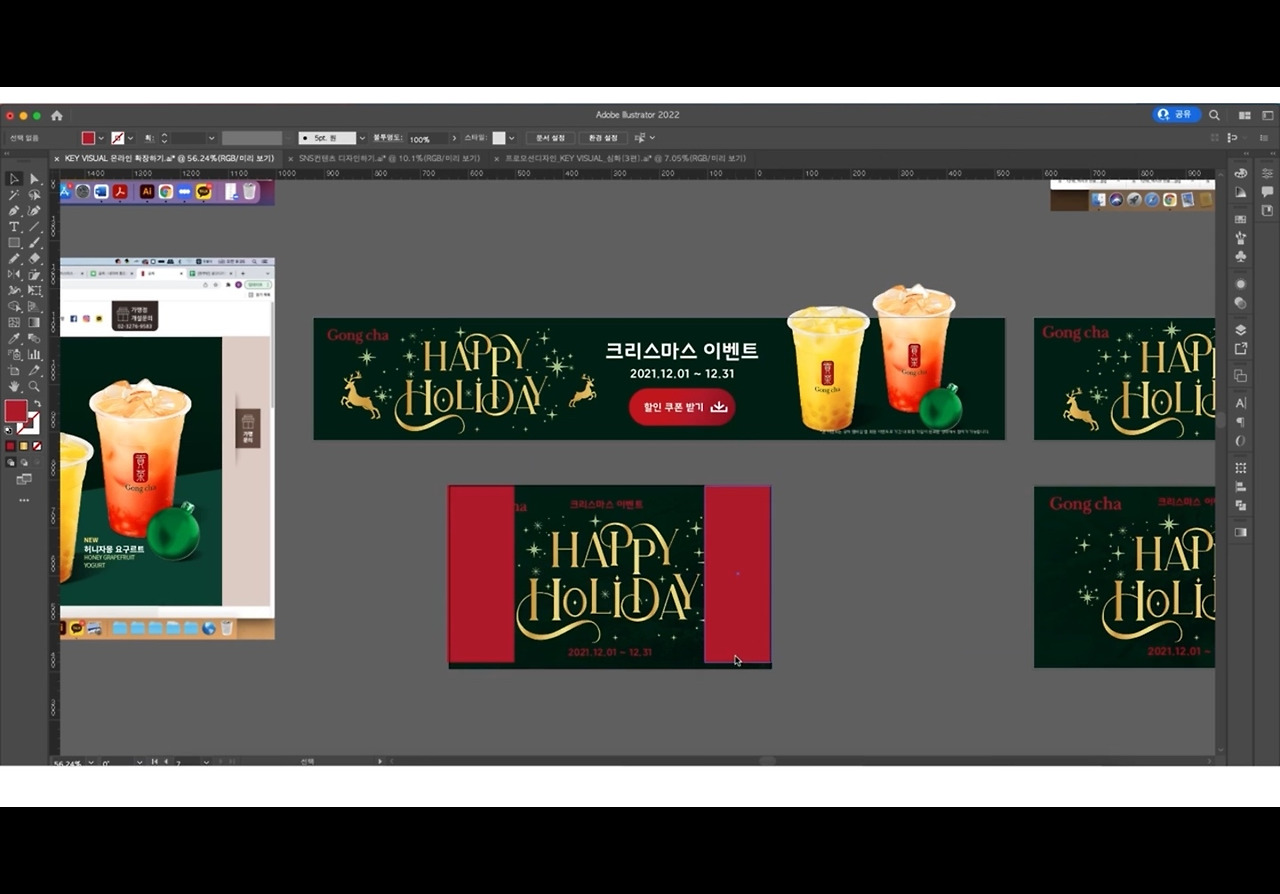Choose the Rectangle tool
Screen dimensions: 1280x894
pyautogui.click(x=14, y=243)
